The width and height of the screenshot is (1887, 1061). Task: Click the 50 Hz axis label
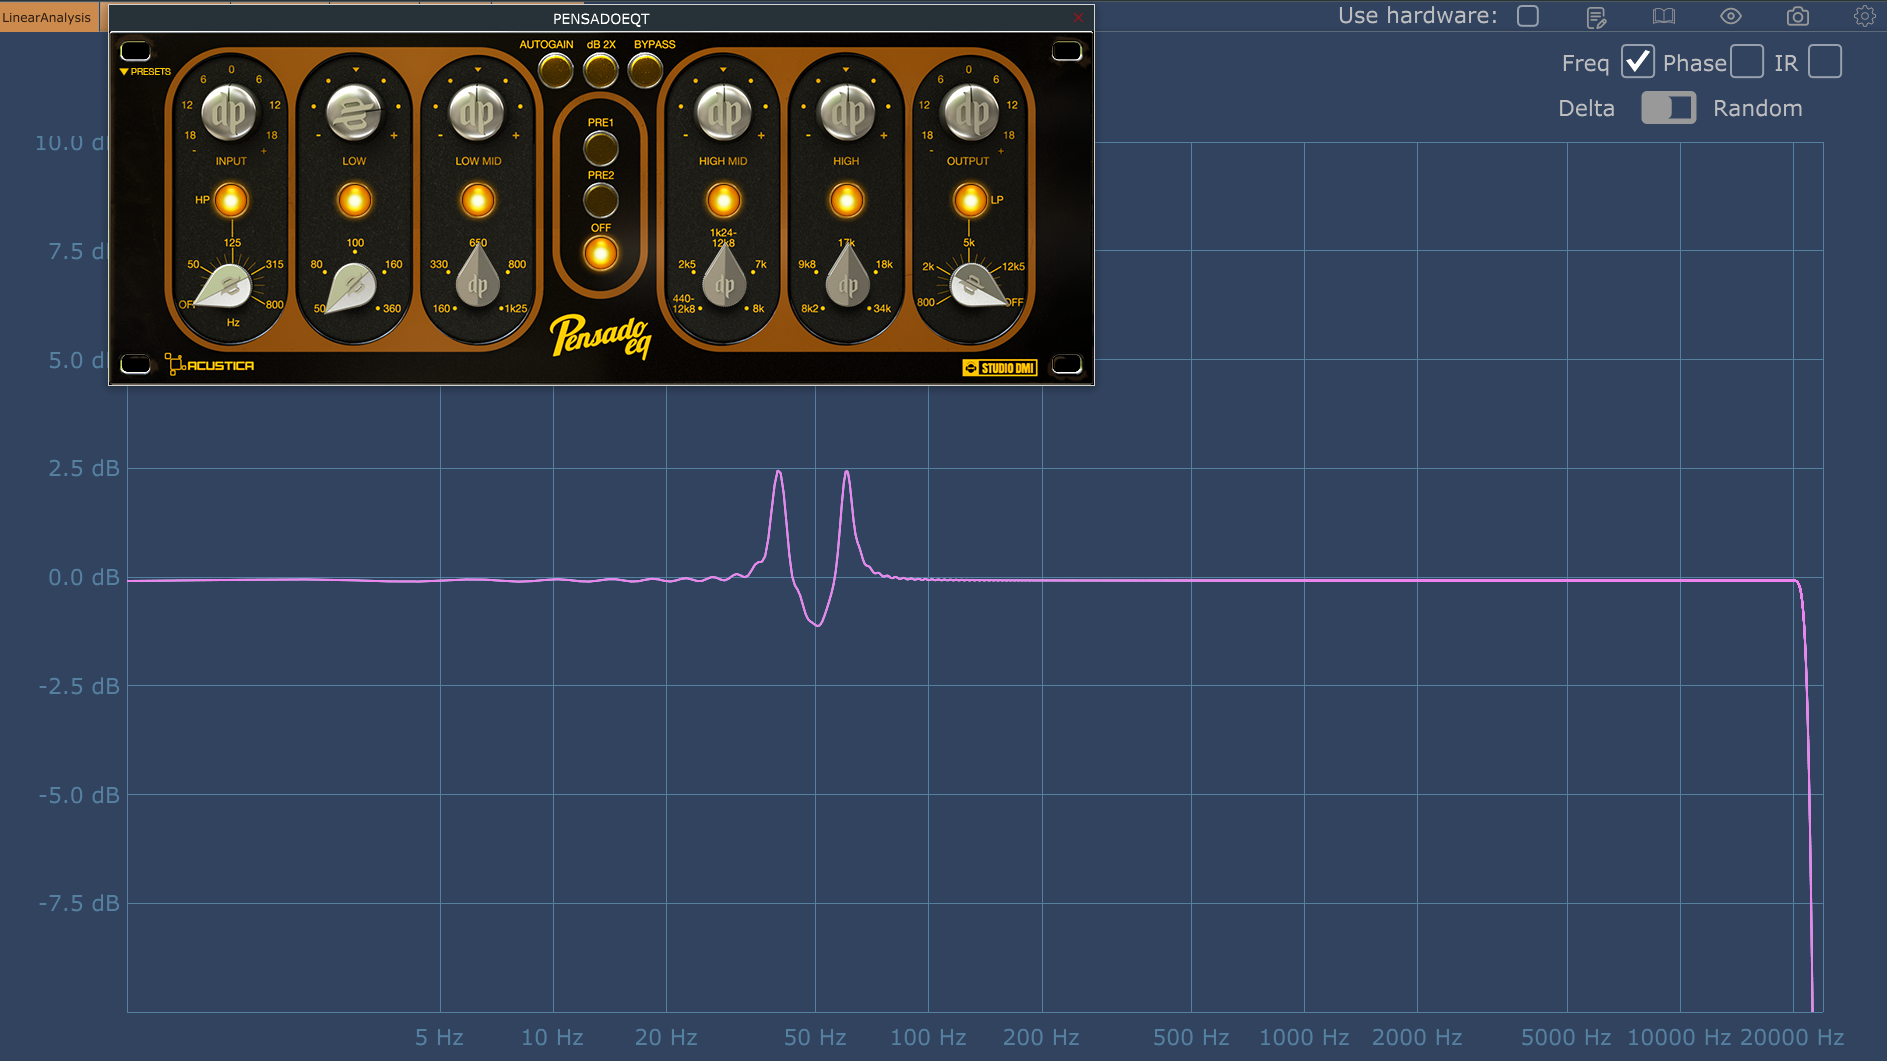point(815,1038)
